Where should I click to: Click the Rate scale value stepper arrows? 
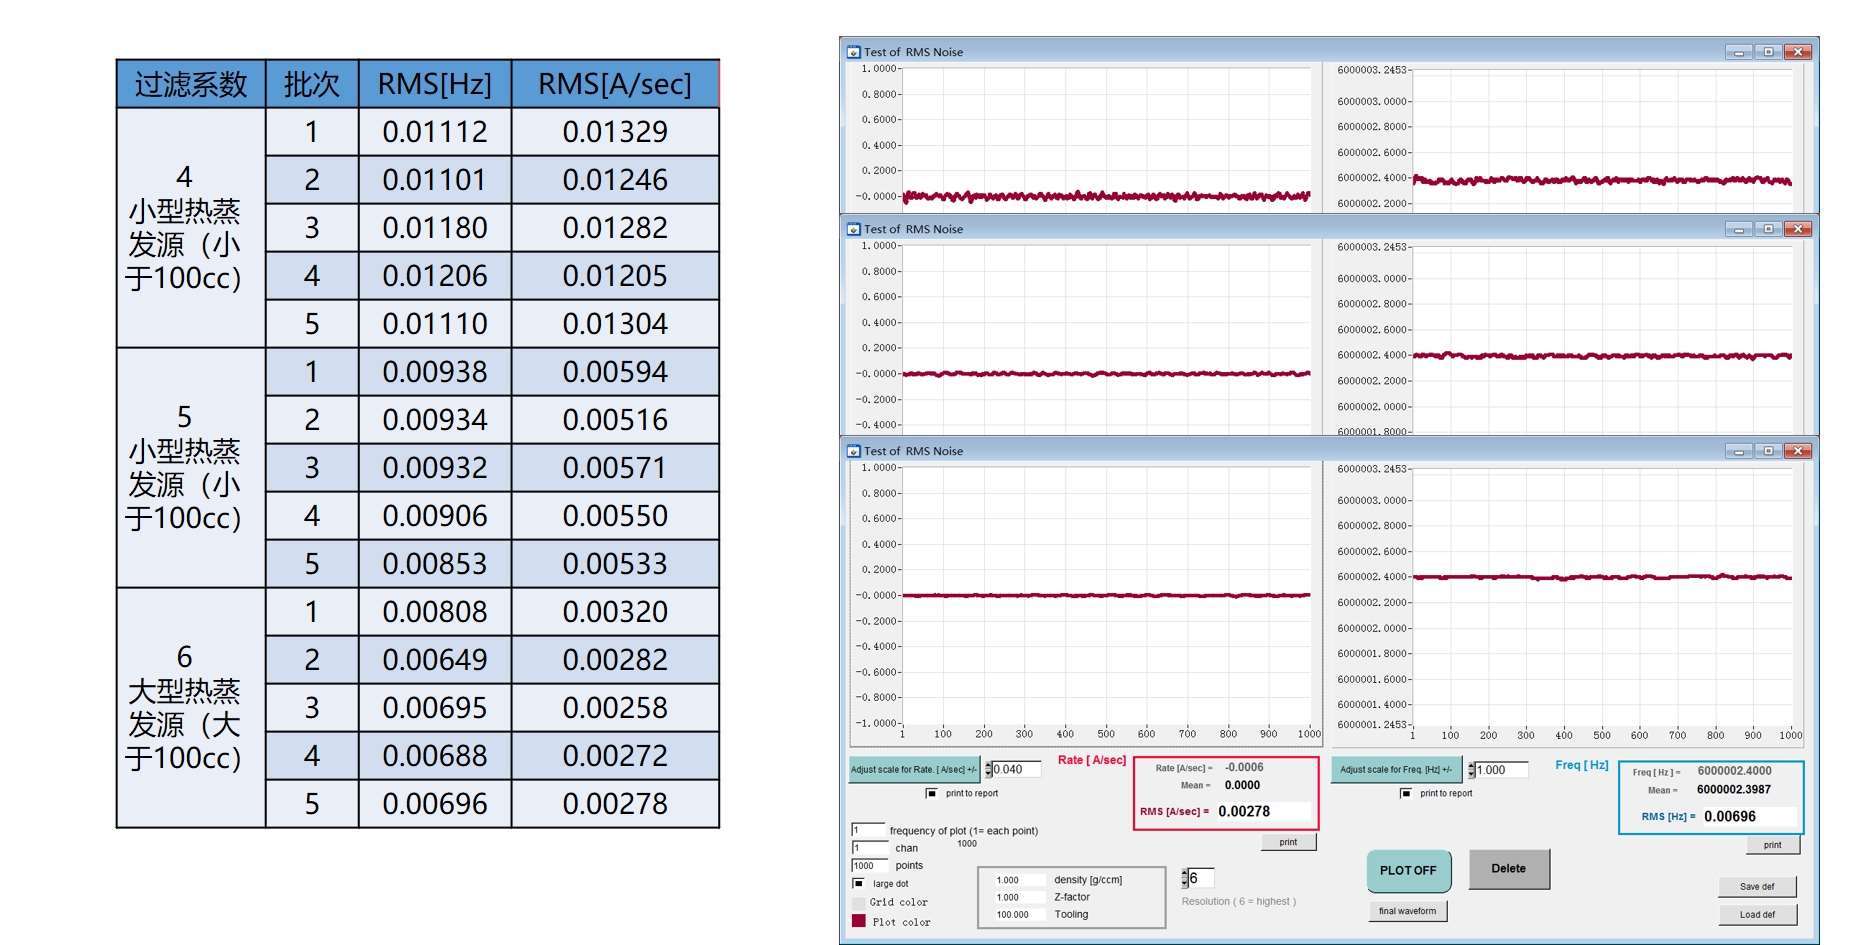pos(988,769)
